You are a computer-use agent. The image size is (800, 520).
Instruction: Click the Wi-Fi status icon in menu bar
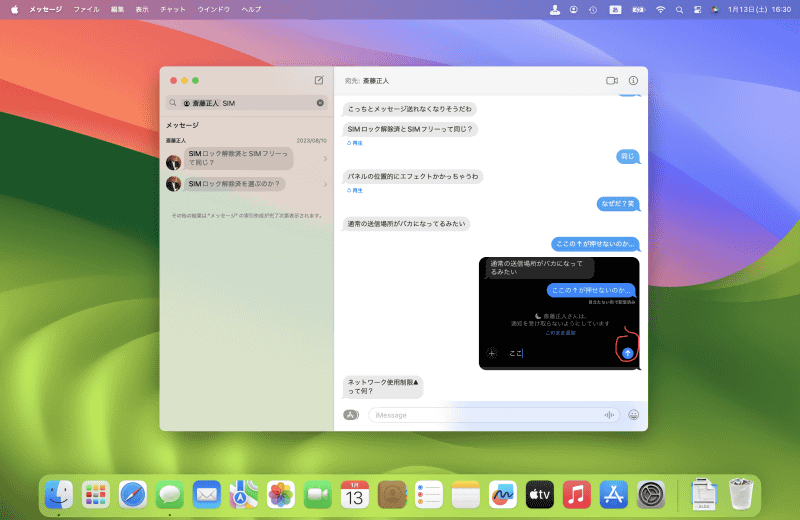click(660, 9)
